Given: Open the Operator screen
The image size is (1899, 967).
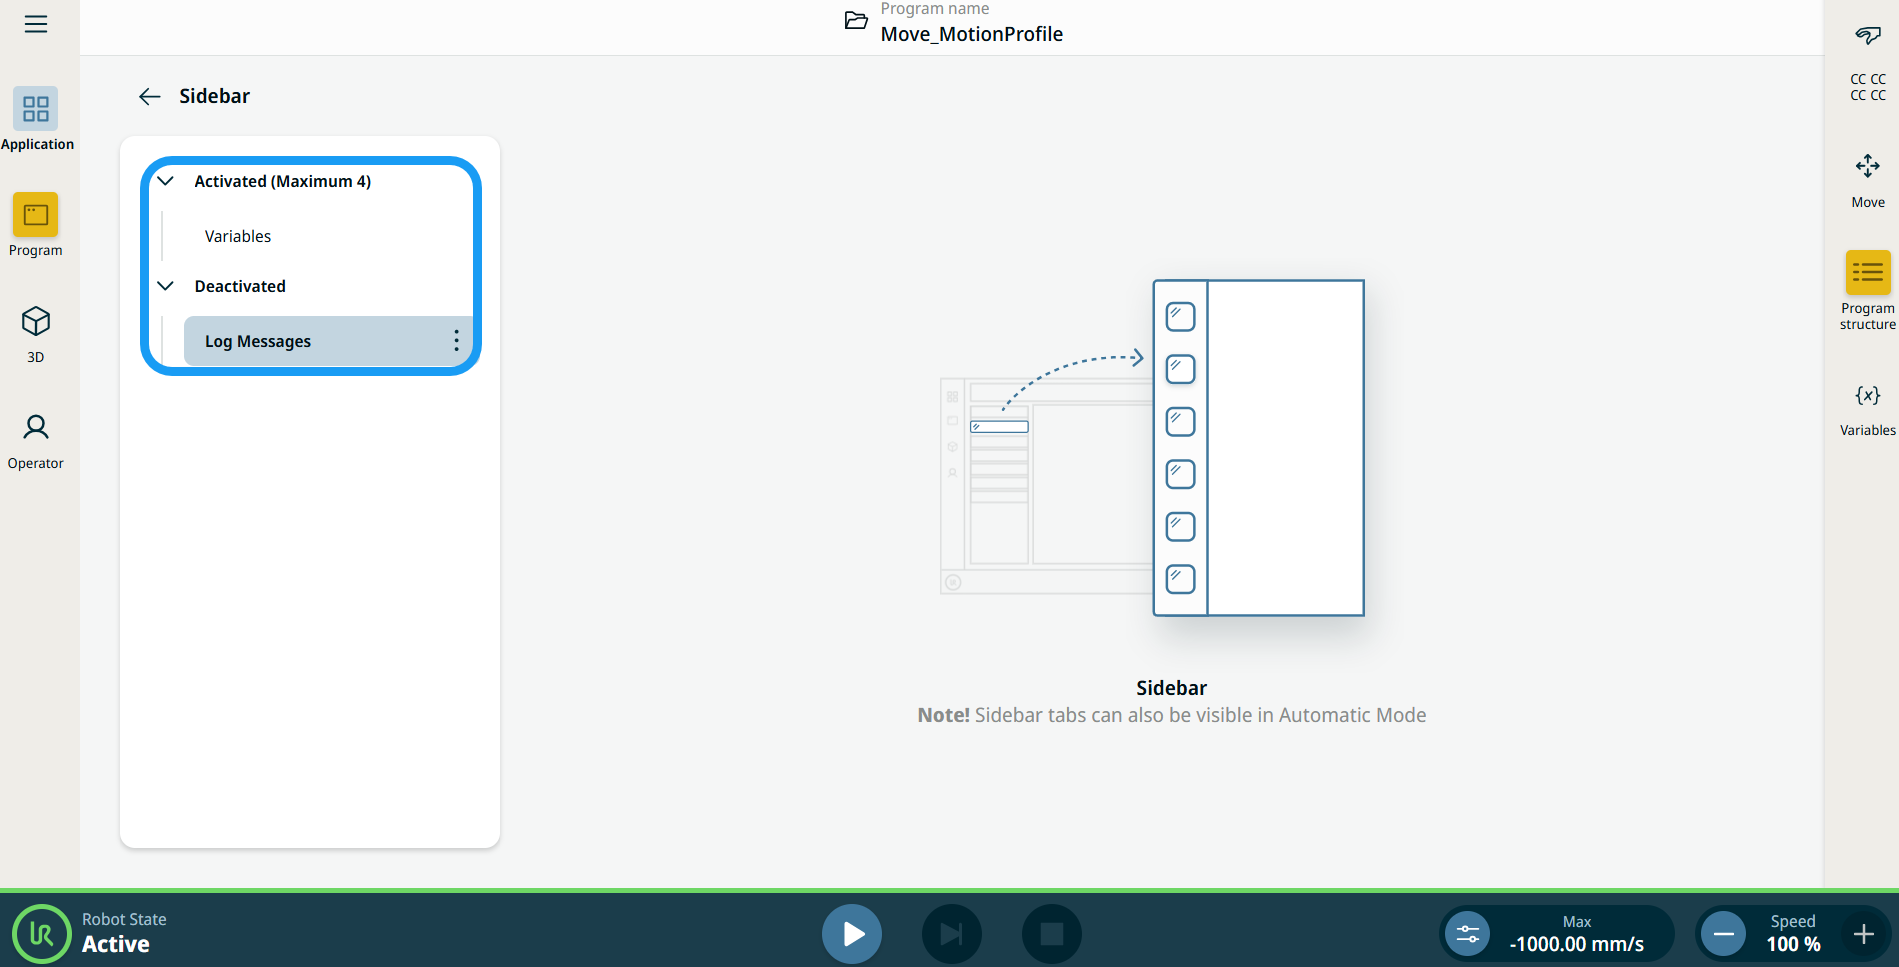Looking at the screenshot, I should pos(36,439).
